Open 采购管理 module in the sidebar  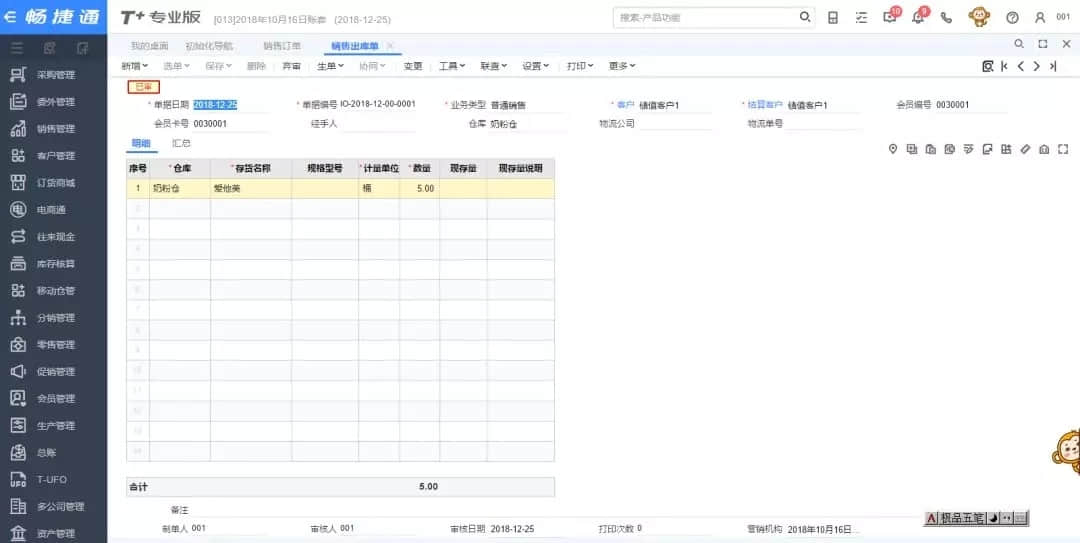(x=55, y=75)
